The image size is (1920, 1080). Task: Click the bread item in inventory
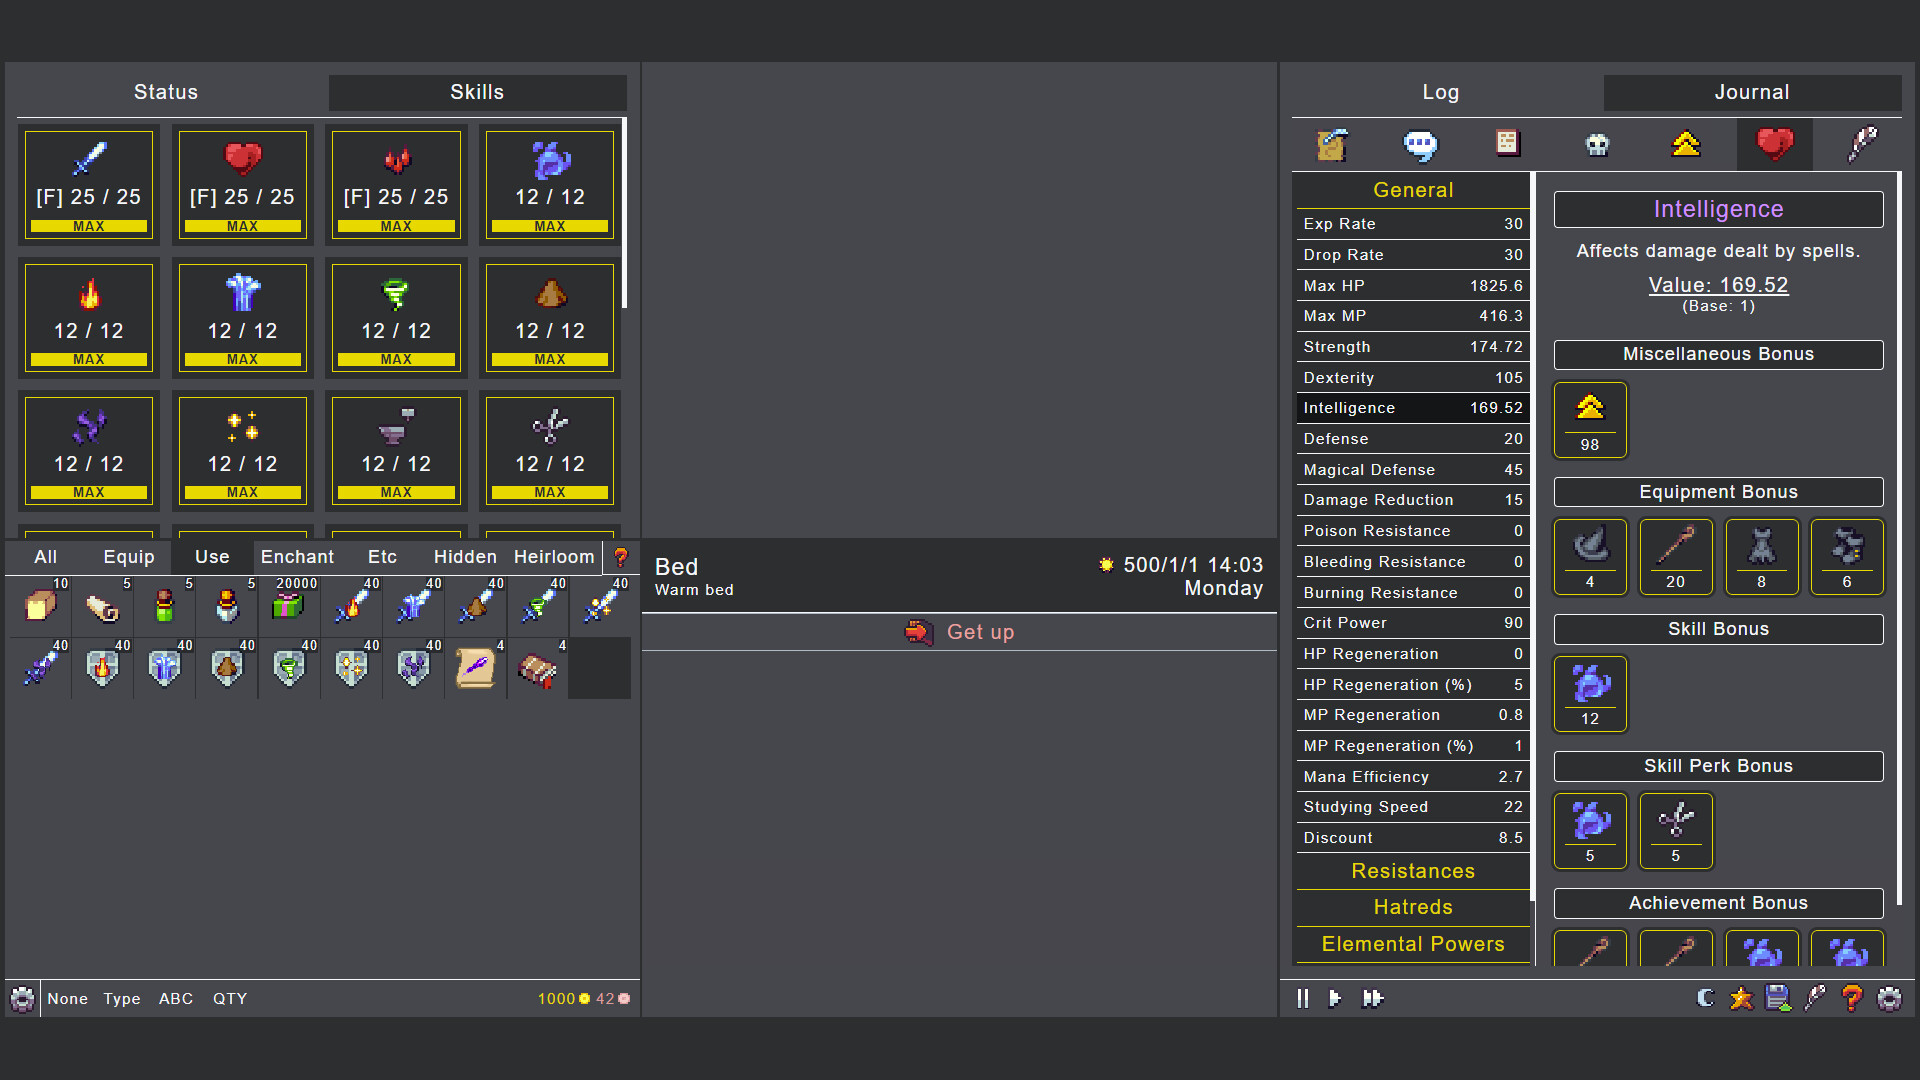tap(40, 605)
